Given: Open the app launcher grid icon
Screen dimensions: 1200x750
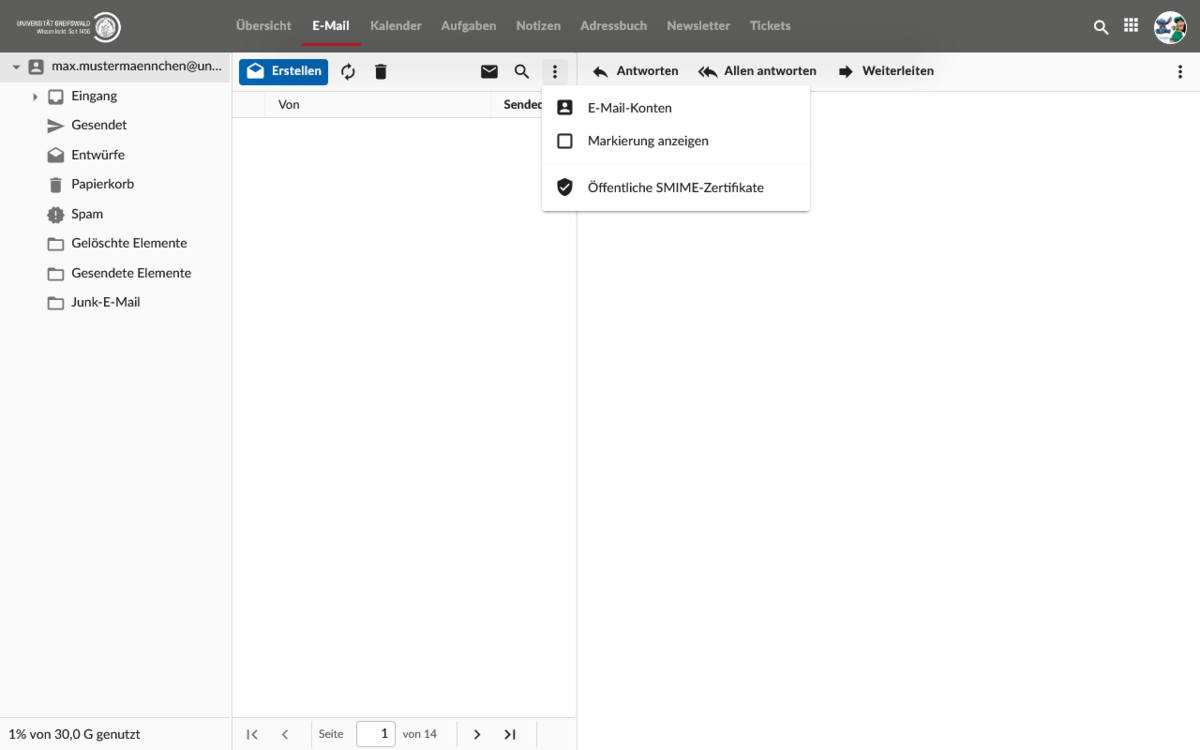Looking at the screenshot, I should 1131,27.
